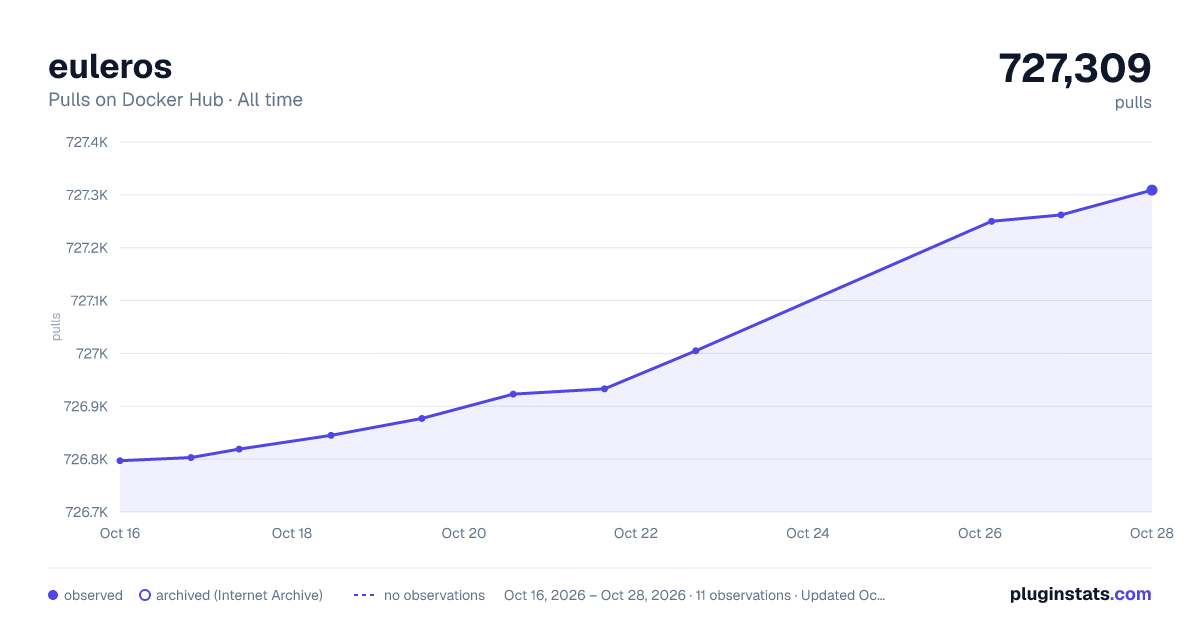Click the dashed 'no observations' legend line
The height and width of the screenshot is (630, 1200).
(364, 595)
